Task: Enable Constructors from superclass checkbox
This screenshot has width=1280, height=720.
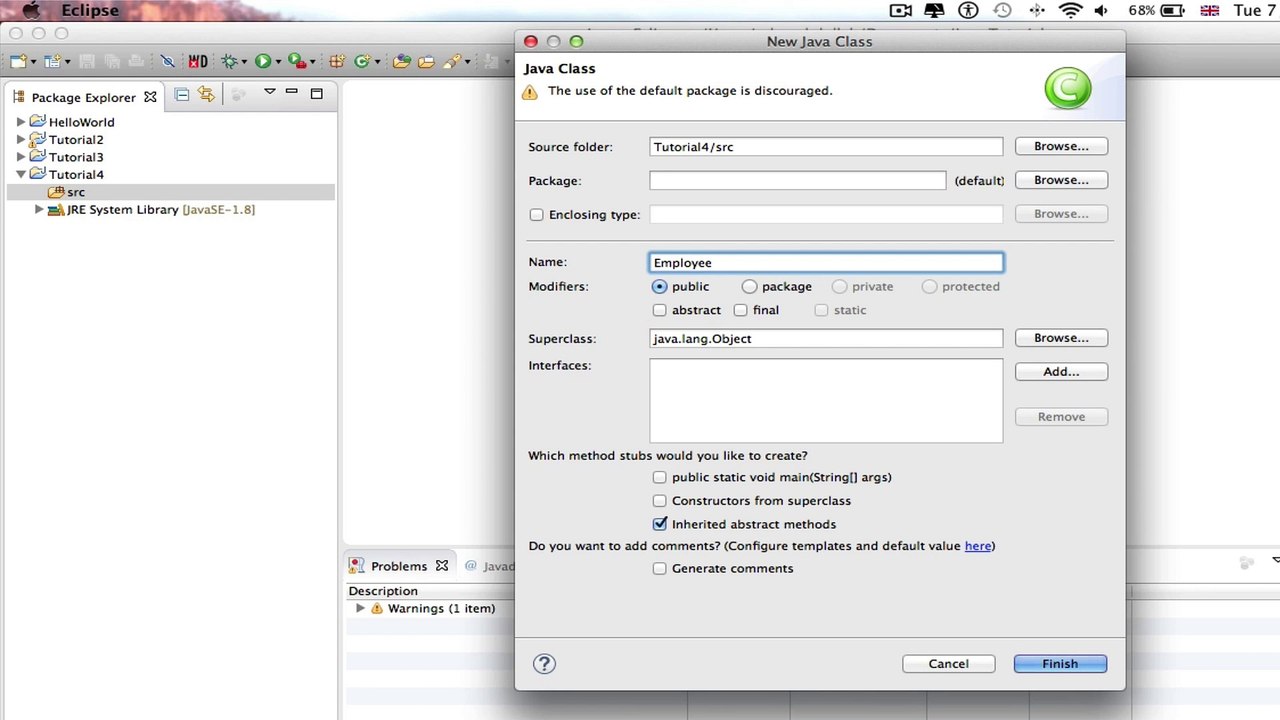Action: tap(659, 501)
